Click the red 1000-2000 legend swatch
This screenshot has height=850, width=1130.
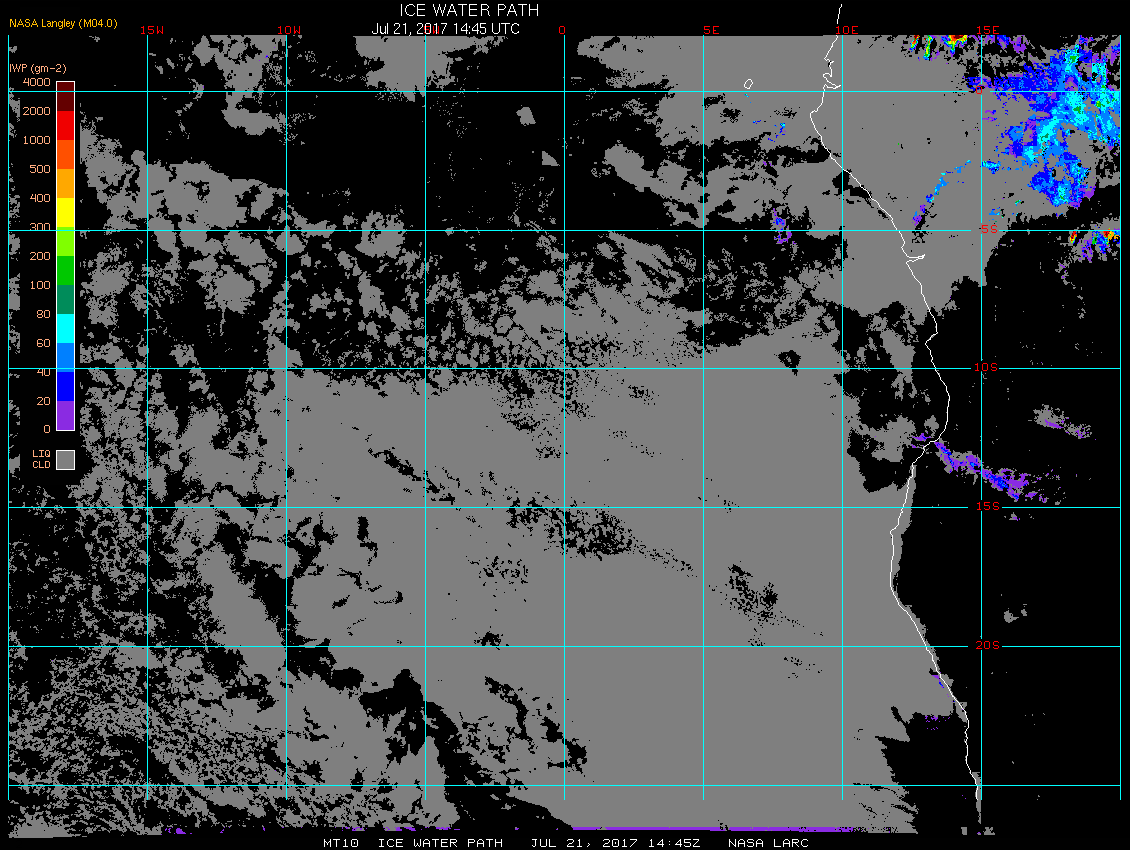click(66, 125)
